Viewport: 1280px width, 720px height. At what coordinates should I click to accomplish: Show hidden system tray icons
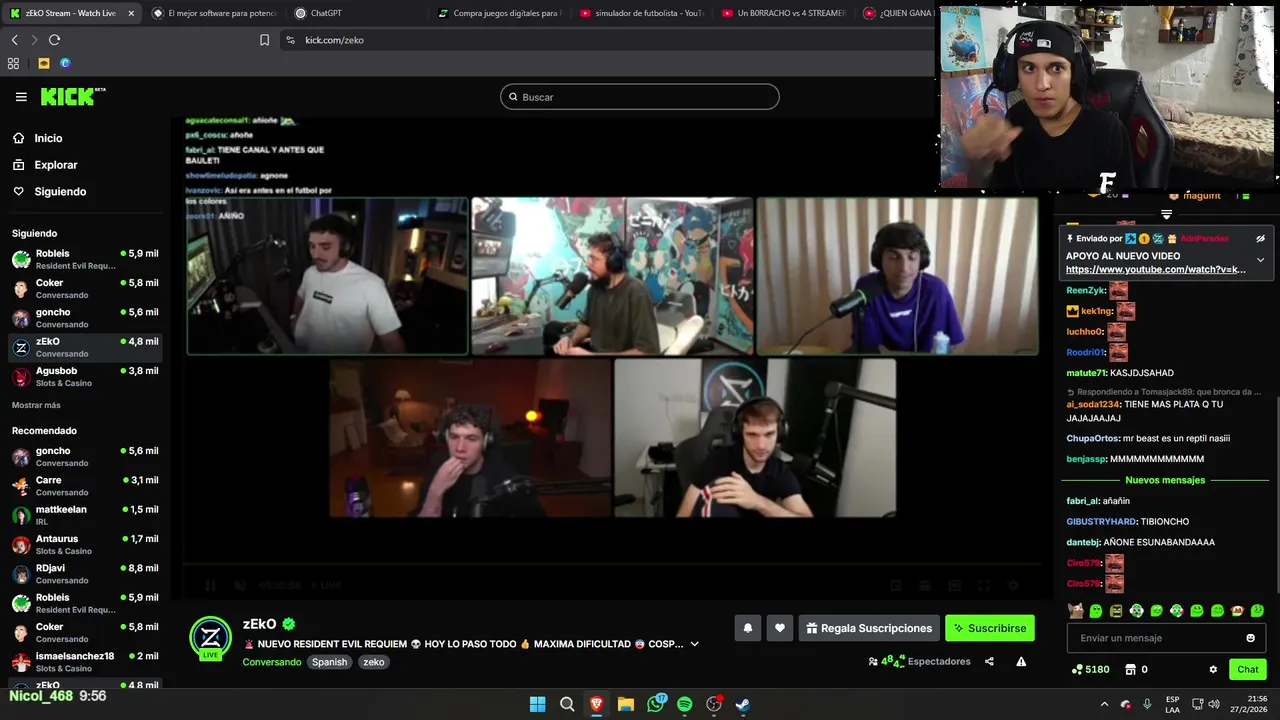1104,704
